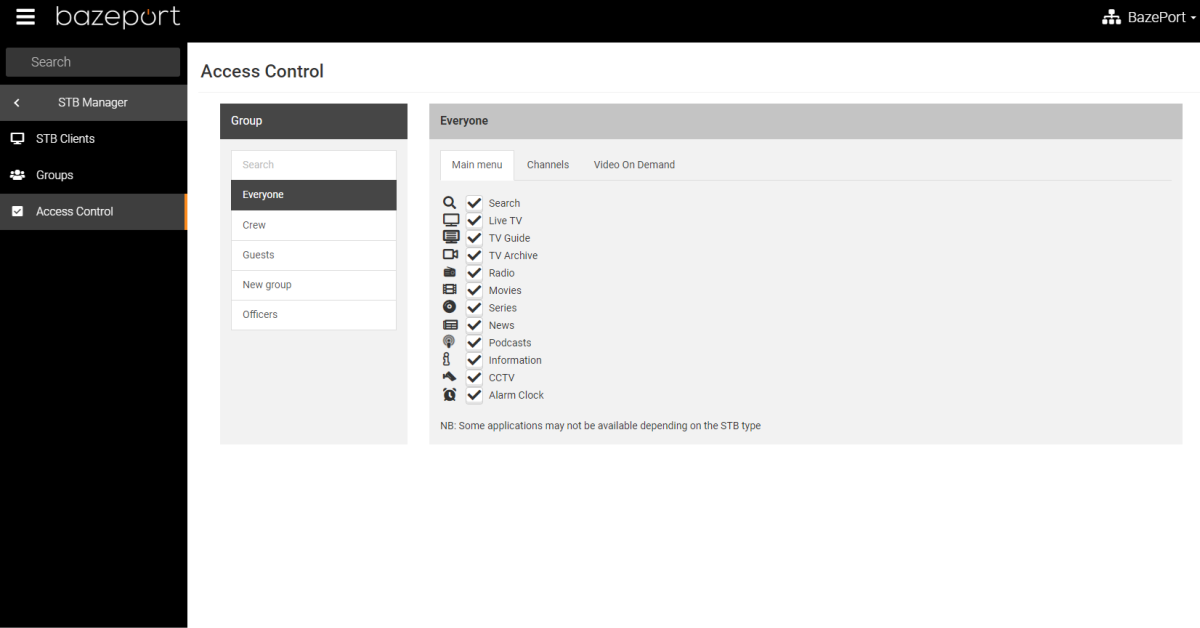Uncheck the Podcasts checkbox
Screen dimensions: 1200x628
coord(474,343)
